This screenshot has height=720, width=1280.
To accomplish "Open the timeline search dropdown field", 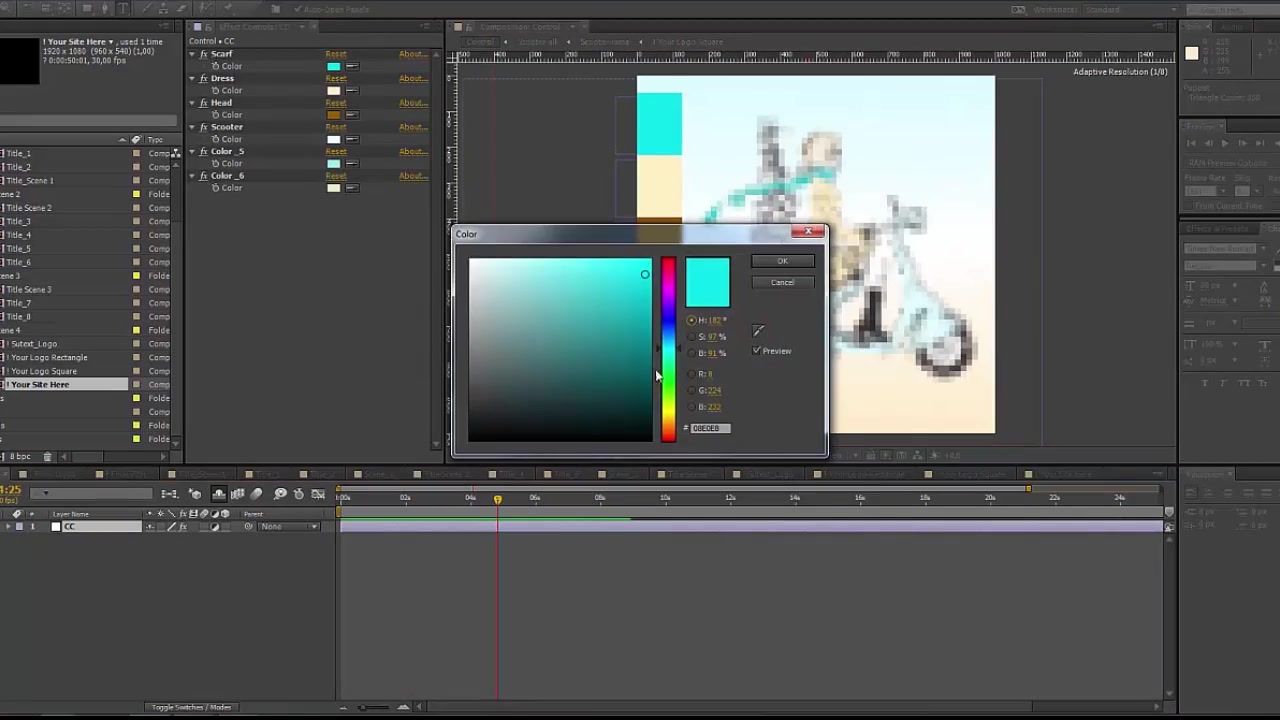I will click(x=90, y=493).
